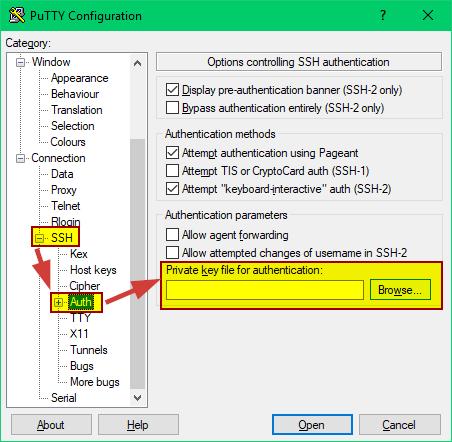Viewport: 452px width, 442px height.
Task: Click the Cancel button
Action: click(x=399, y=425)
